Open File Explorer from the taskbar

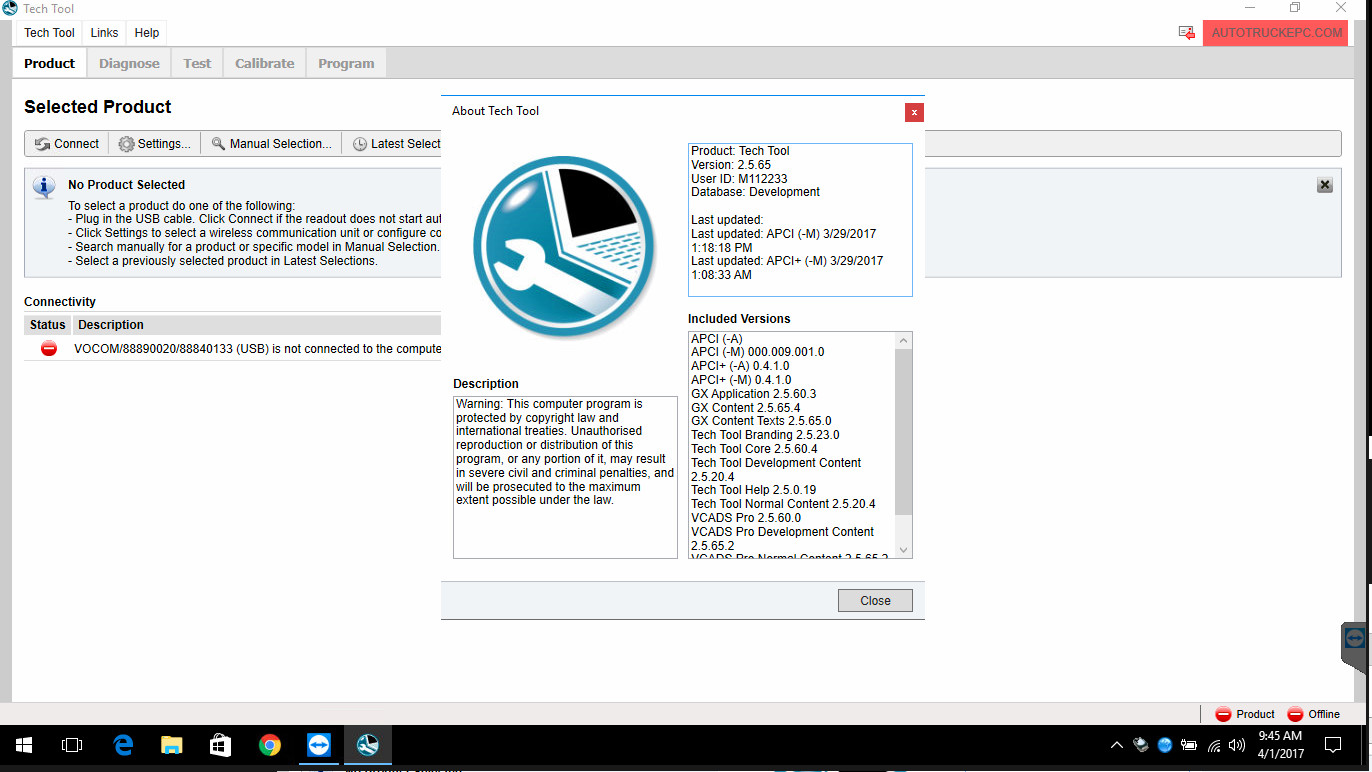coord(172,745)
